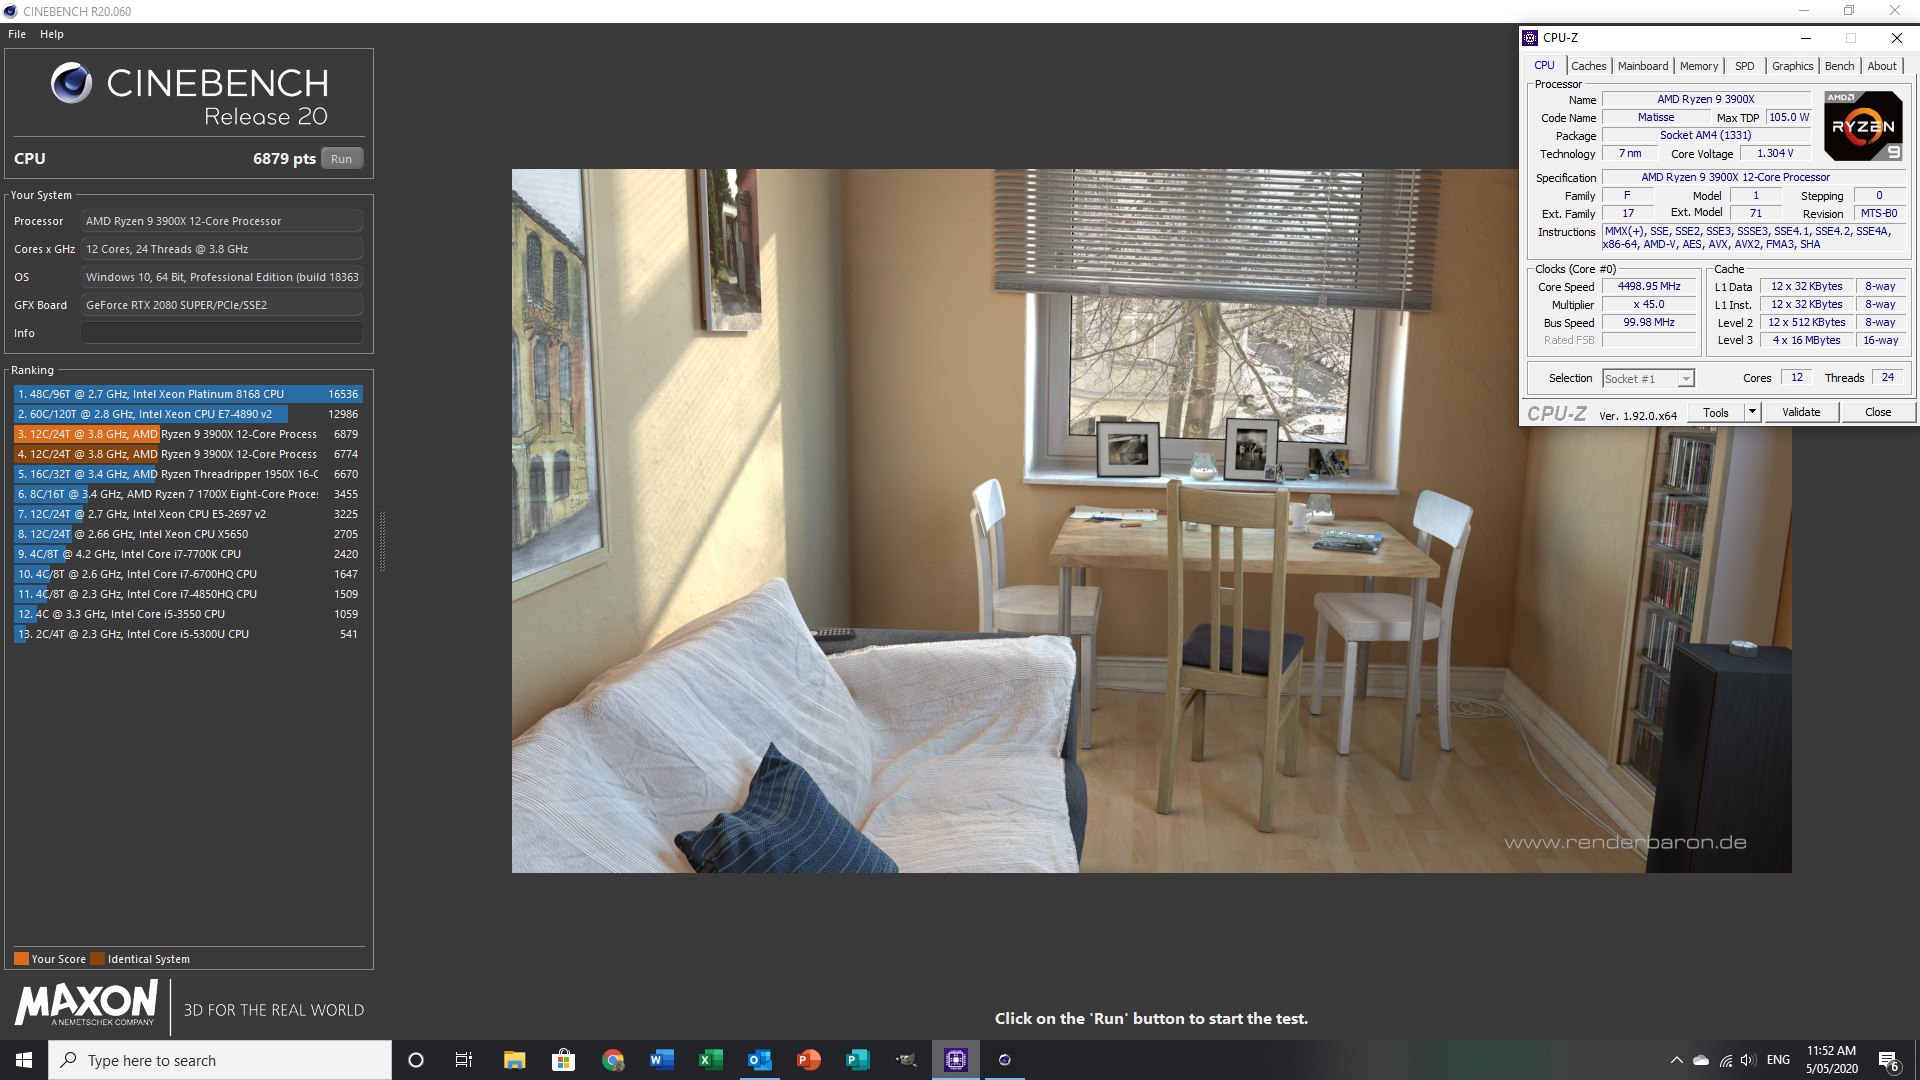Screen dimensions: 1920x1080
Task: Click the Info input field in Cinebench
Action: coord(222,333)
